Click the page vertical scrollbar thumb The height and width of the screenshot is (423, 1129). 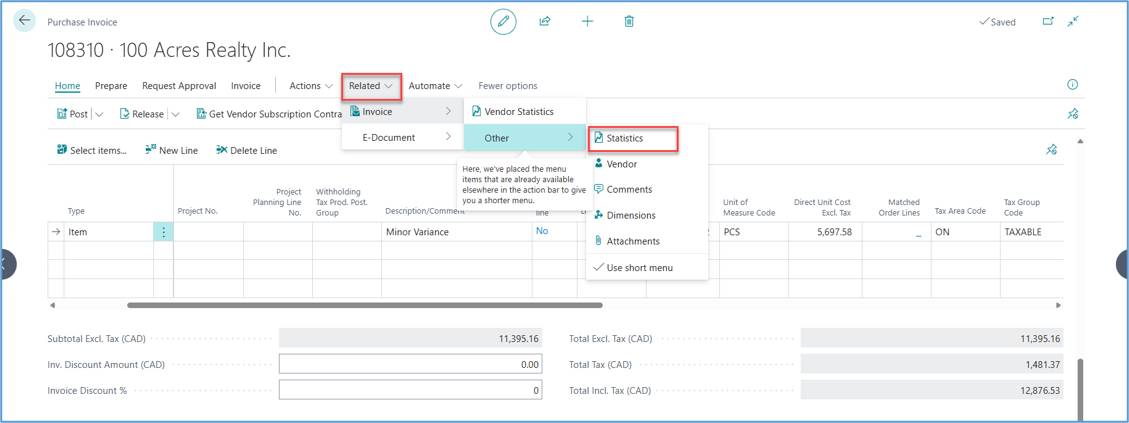point(1078,388)
